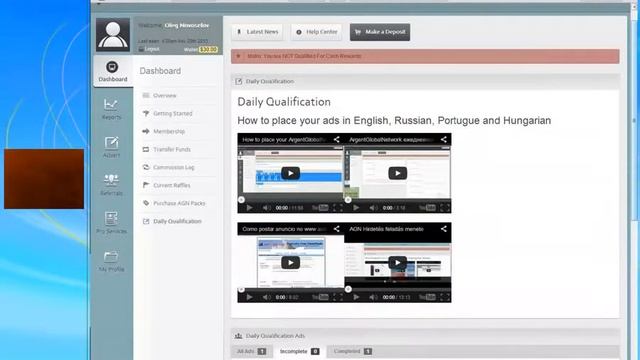Share the 'AGN Hirdetés feladás menete' video
The image size is (640, 360).
point(444,229)
